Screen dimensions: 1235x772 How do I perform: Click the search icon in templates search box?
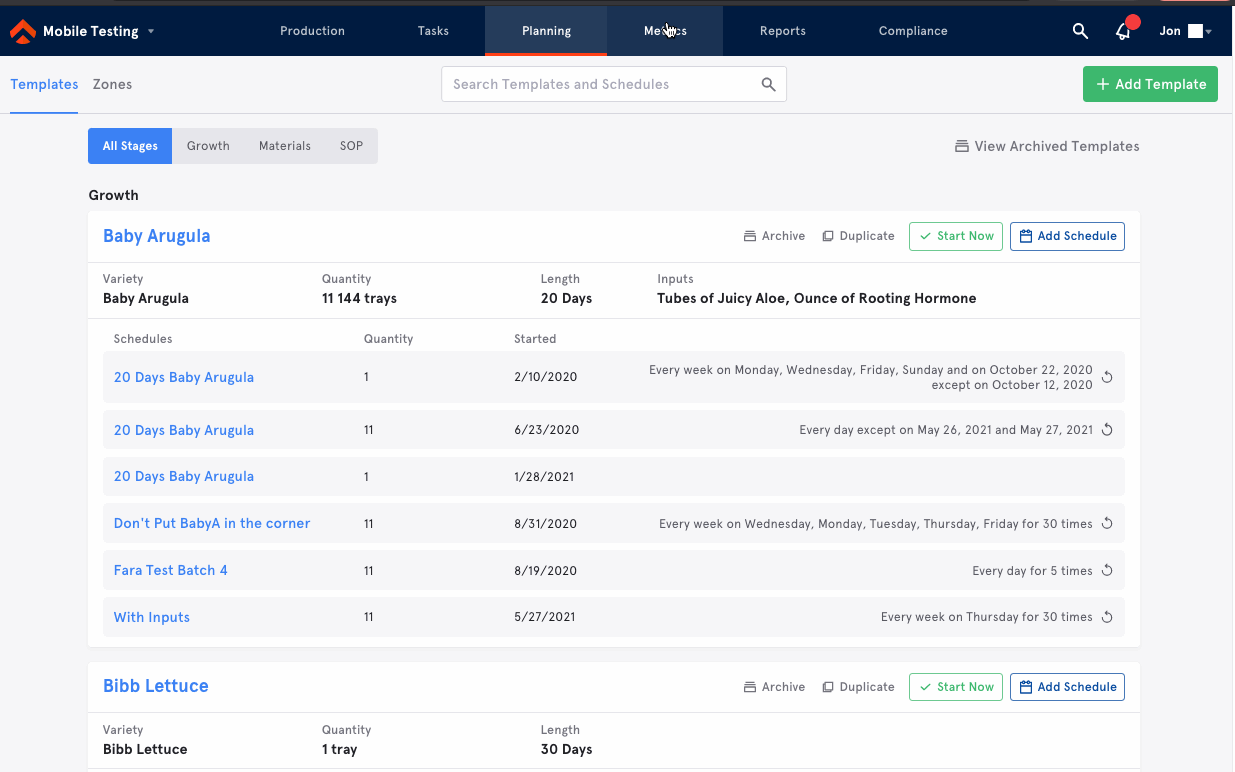coord(768,85)
